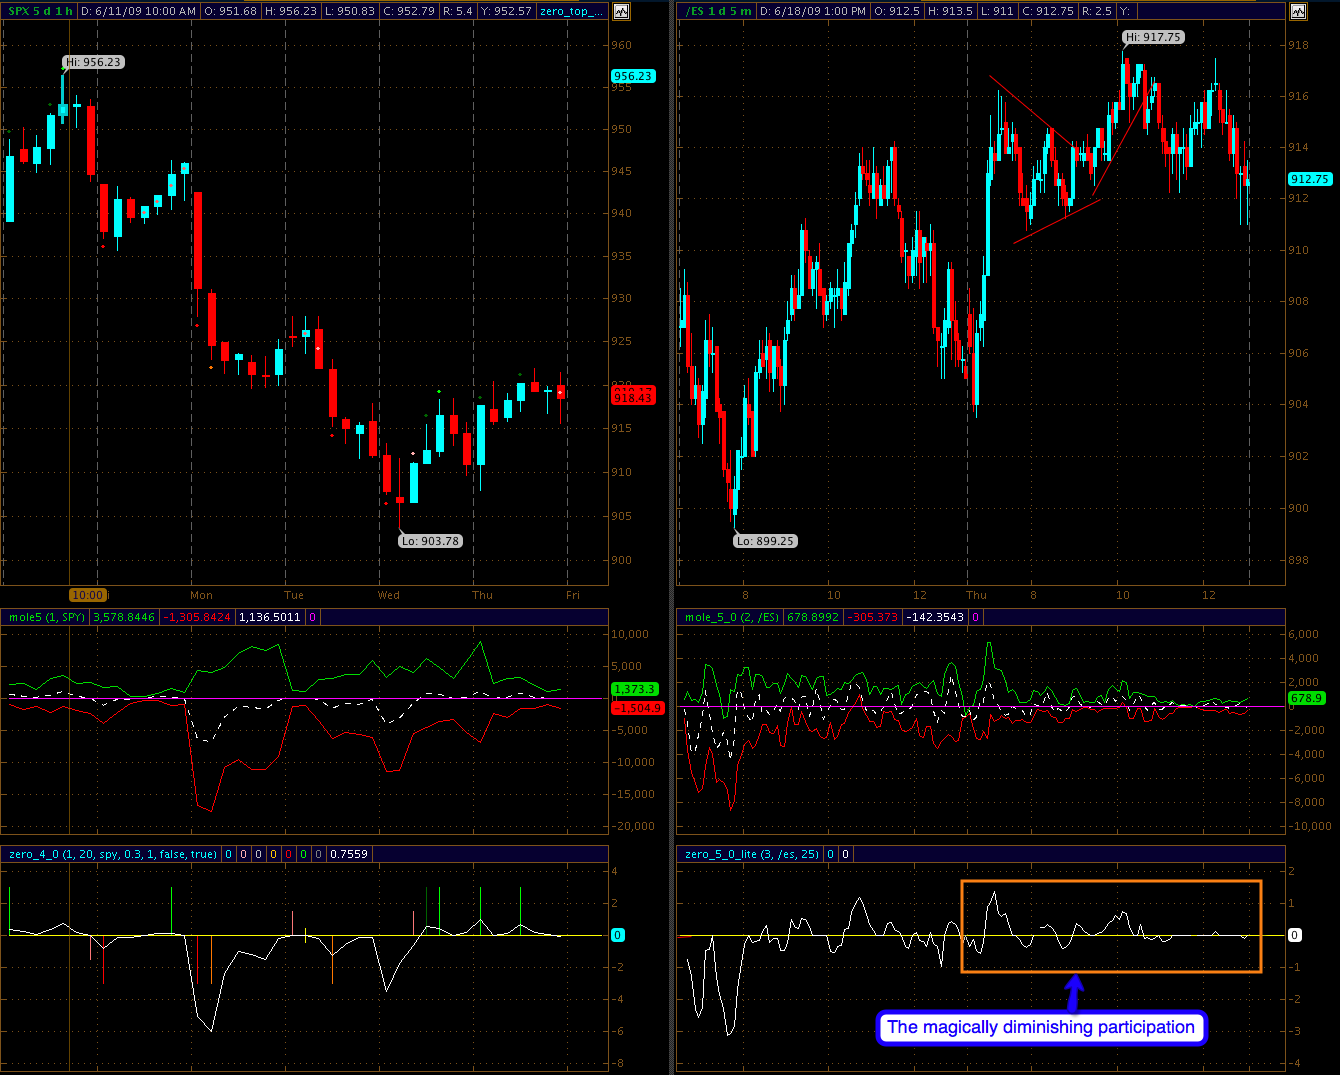Select the diminishing participation text annotation
The width and height of the screenshot is (1340, 1075).
click(x=1041, y=1027)
